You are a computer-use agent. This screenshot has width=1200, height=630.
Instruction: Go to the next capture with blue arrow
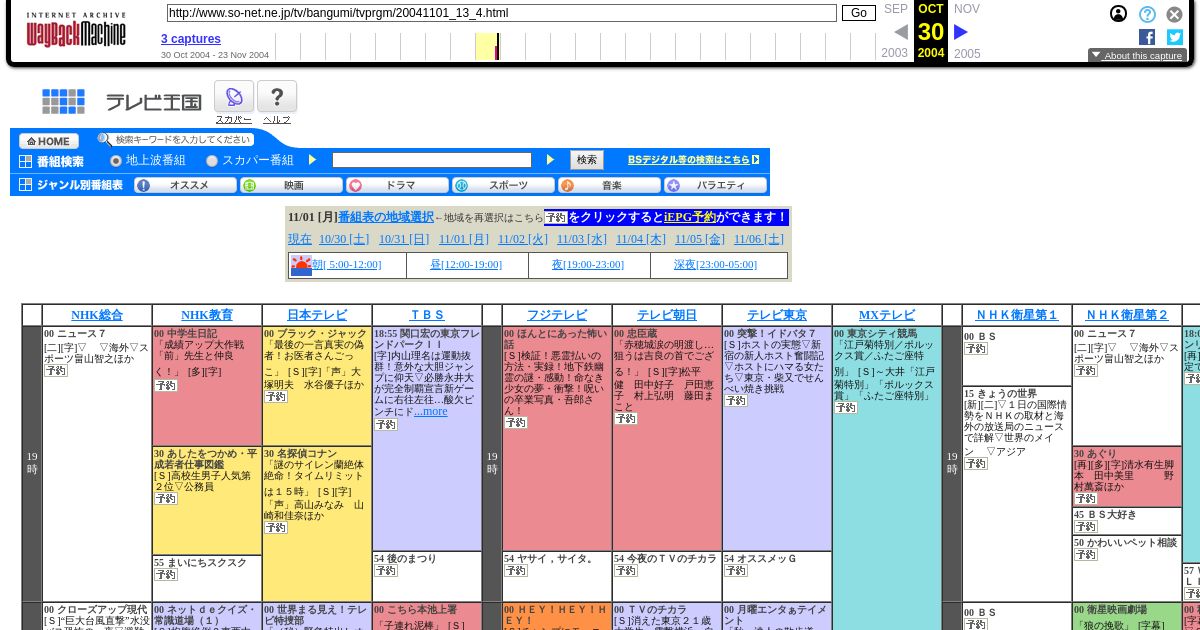[960, 32]
